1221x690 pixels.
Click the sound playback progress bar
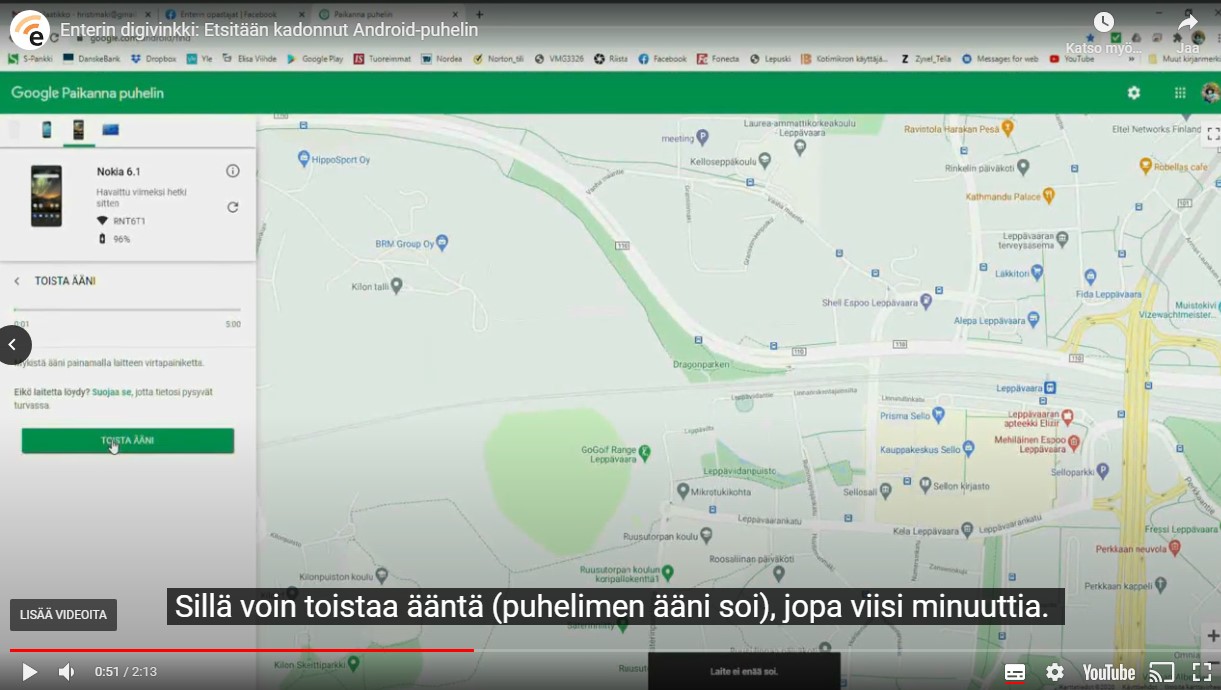[x=127, y=310]
